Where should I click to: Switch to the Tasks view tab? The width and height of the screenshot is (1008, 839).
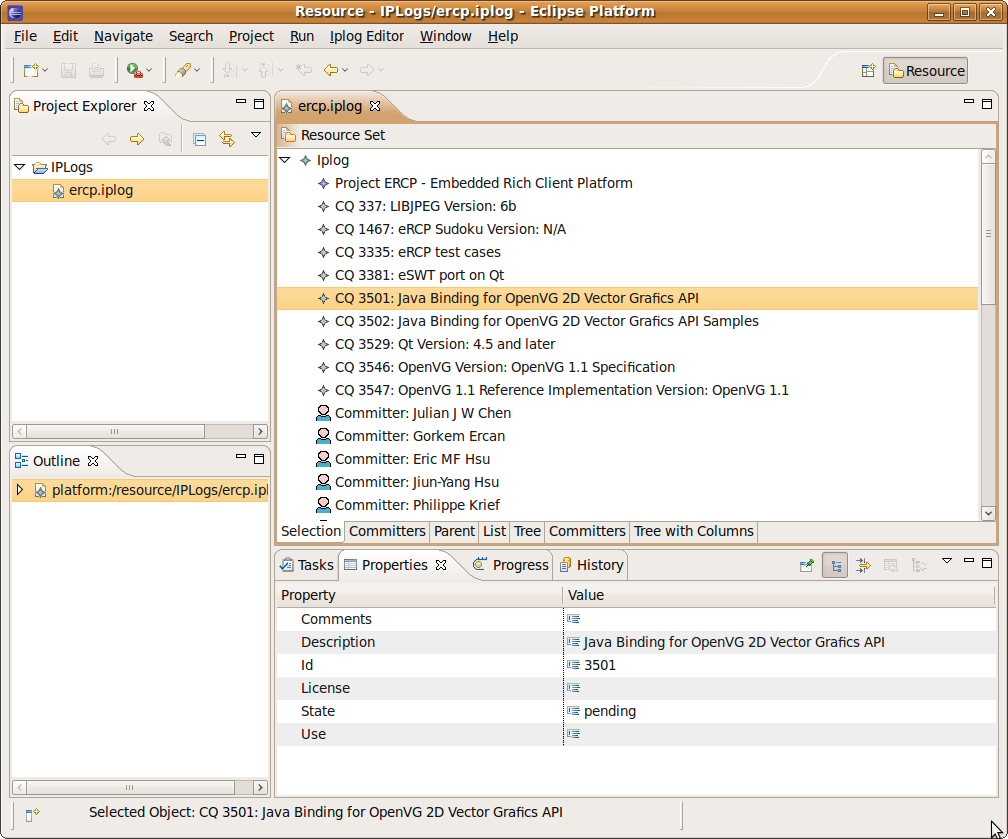coord(307,565)
